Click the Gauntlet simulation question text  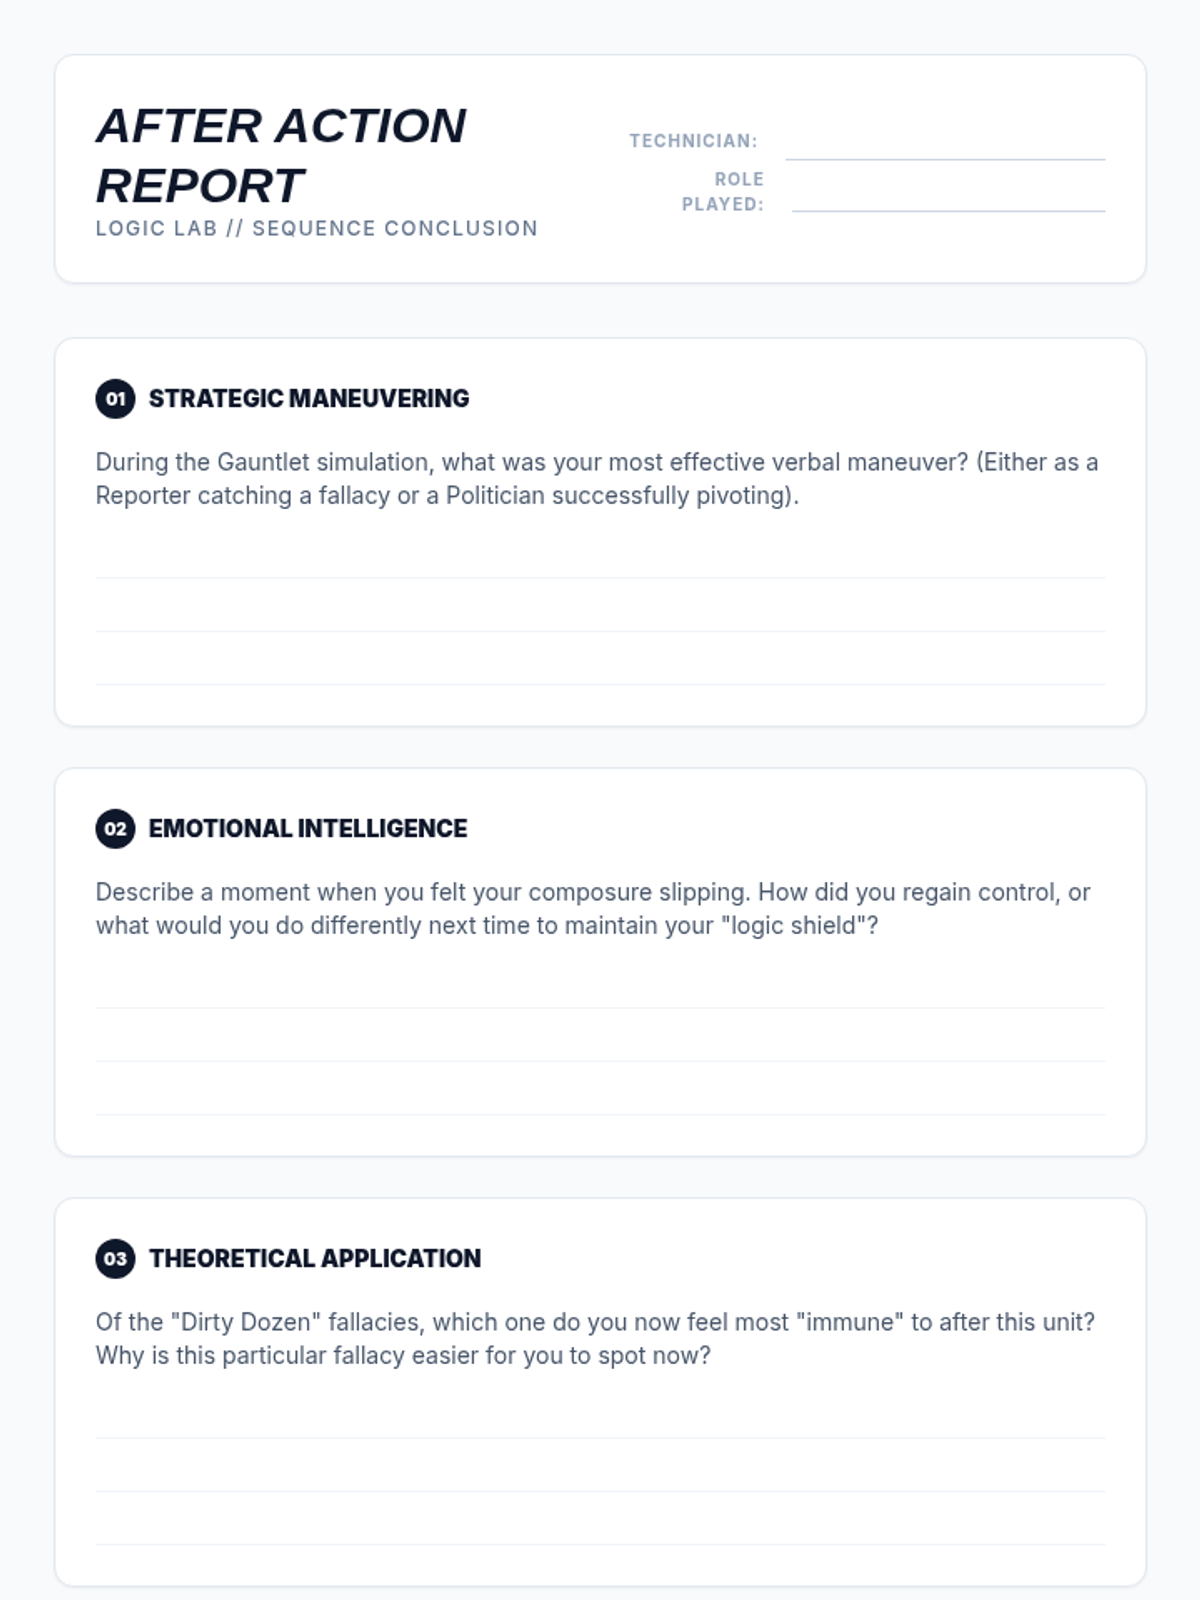[x=596, y=479]
